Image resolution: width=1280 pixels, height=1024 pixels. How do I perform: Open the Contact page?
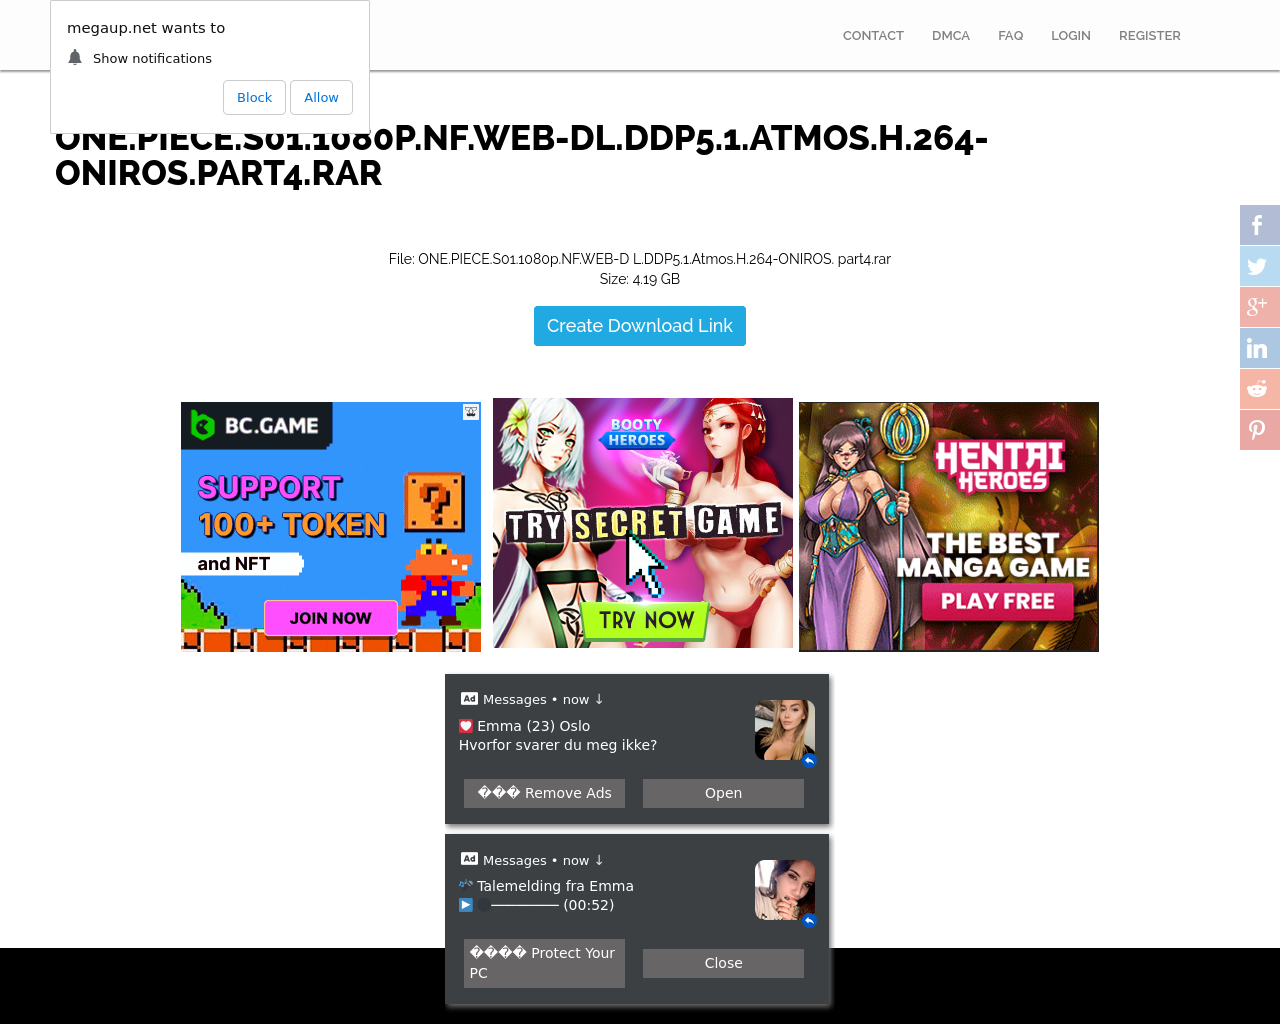point(873,36)
